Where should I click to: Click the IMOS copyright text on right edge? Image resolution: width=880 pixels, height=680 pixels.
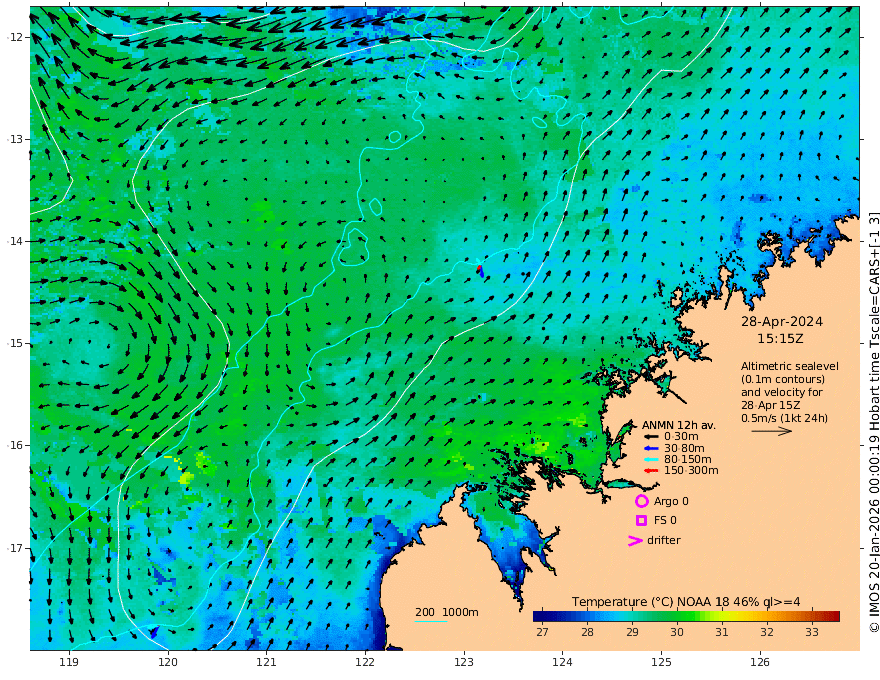click(874, 422)
